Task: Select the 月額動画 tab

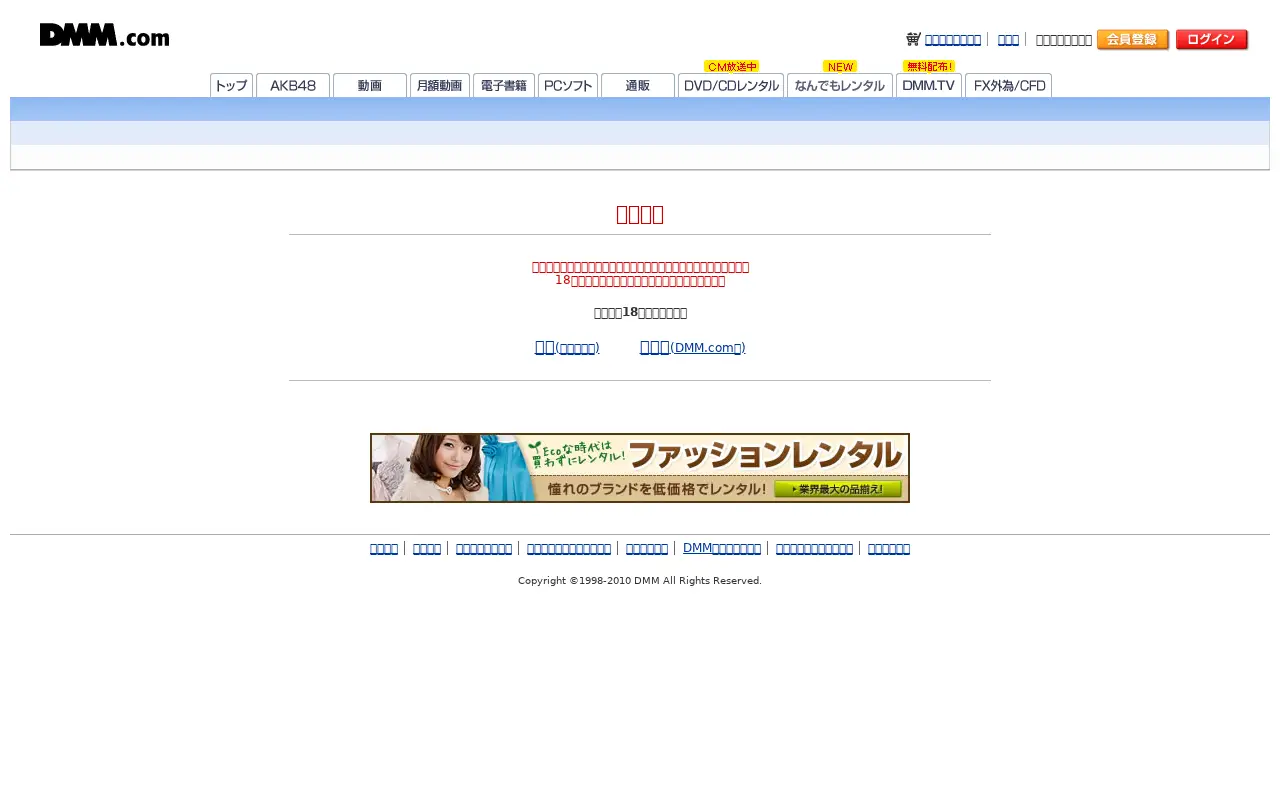Action: (440, 86)
